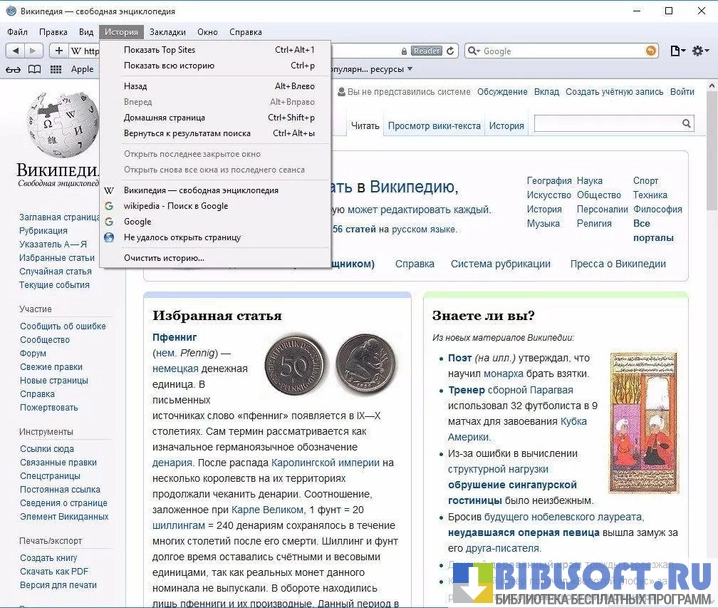Click the Случайная статья sidebar link

click(x=55, y=271)
